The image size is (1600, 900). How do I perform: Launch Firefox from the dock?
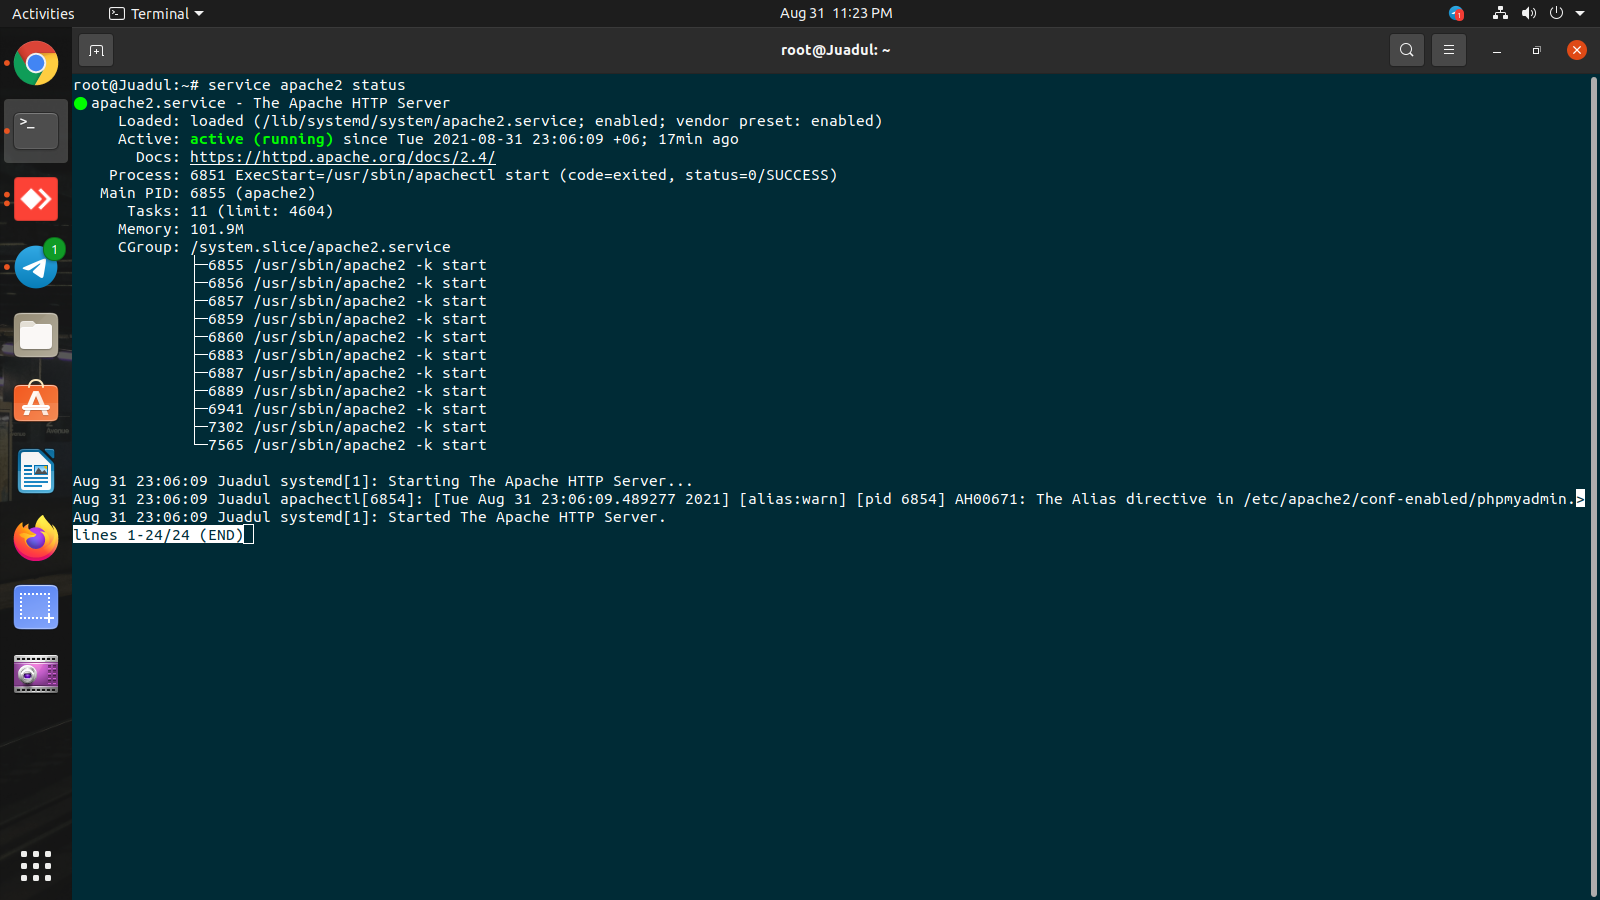click(36, 538)
